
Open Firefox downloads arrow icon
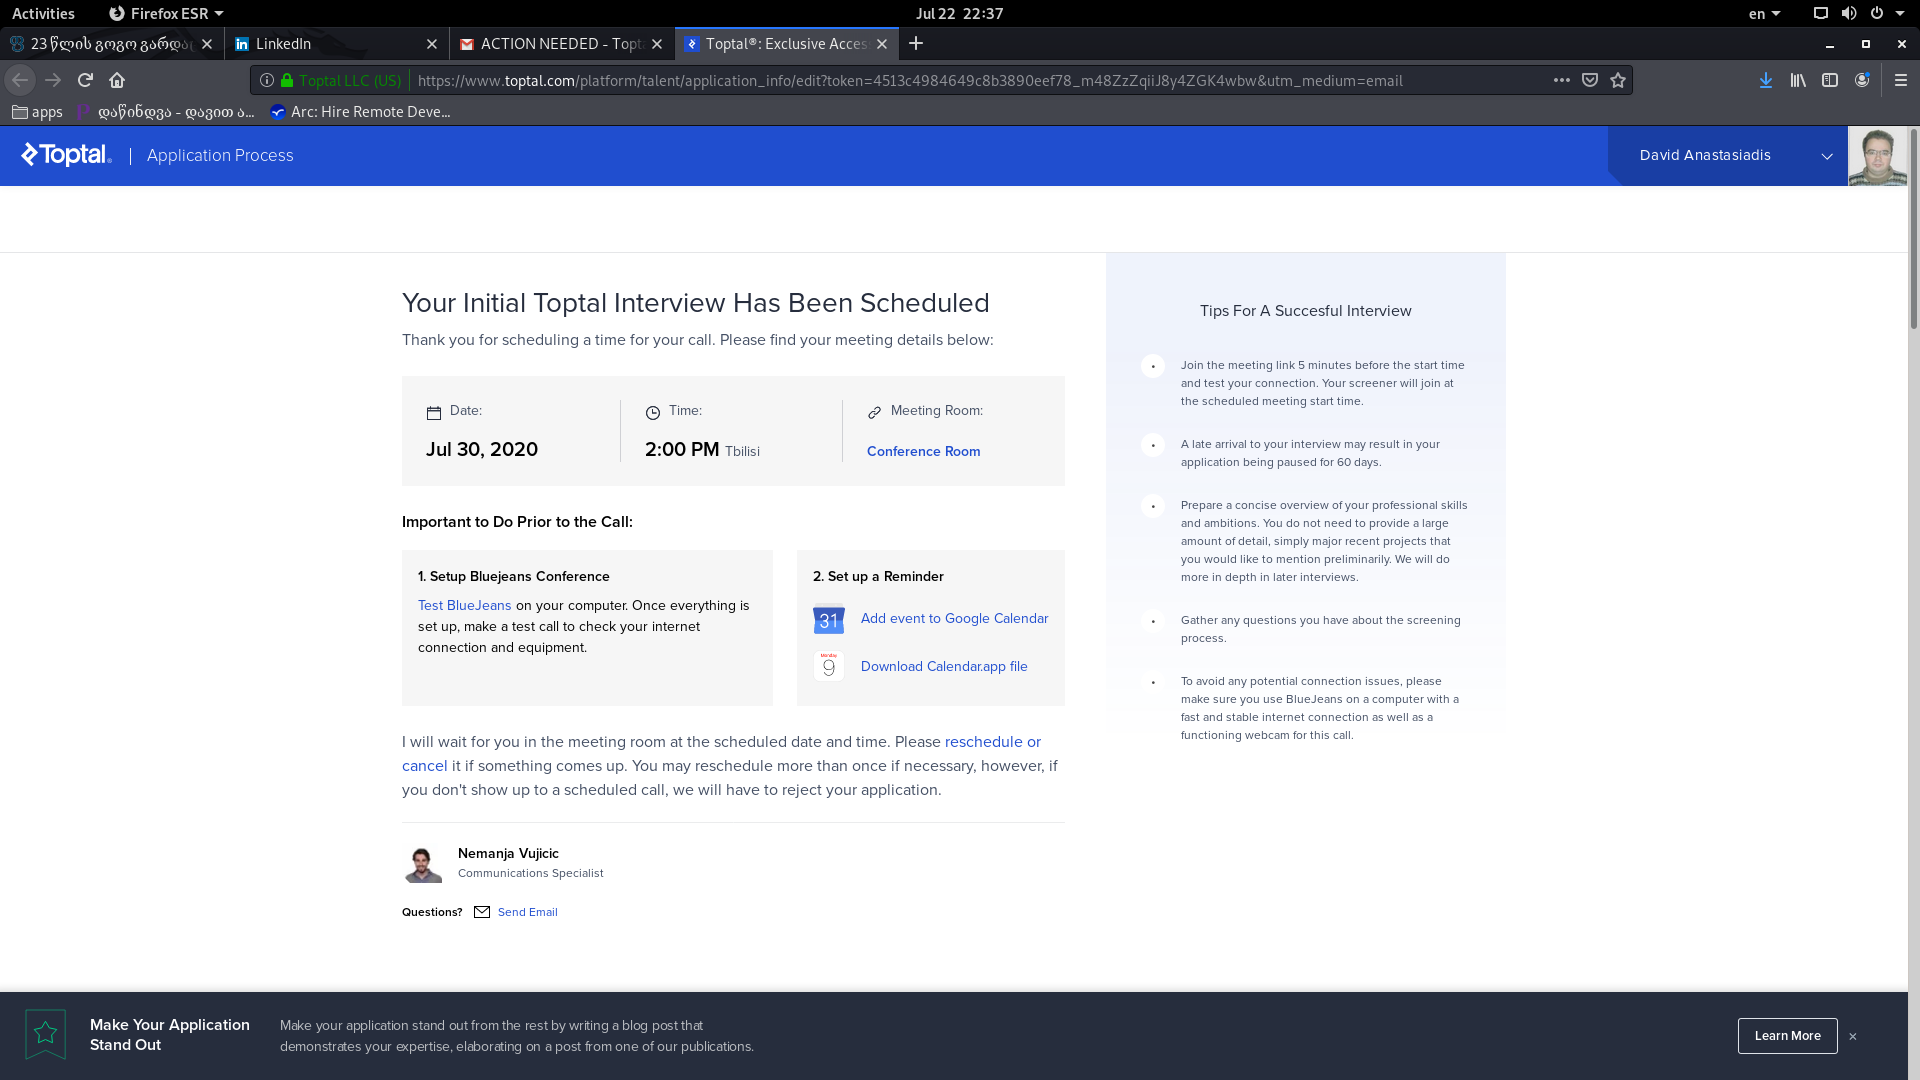1765,80
